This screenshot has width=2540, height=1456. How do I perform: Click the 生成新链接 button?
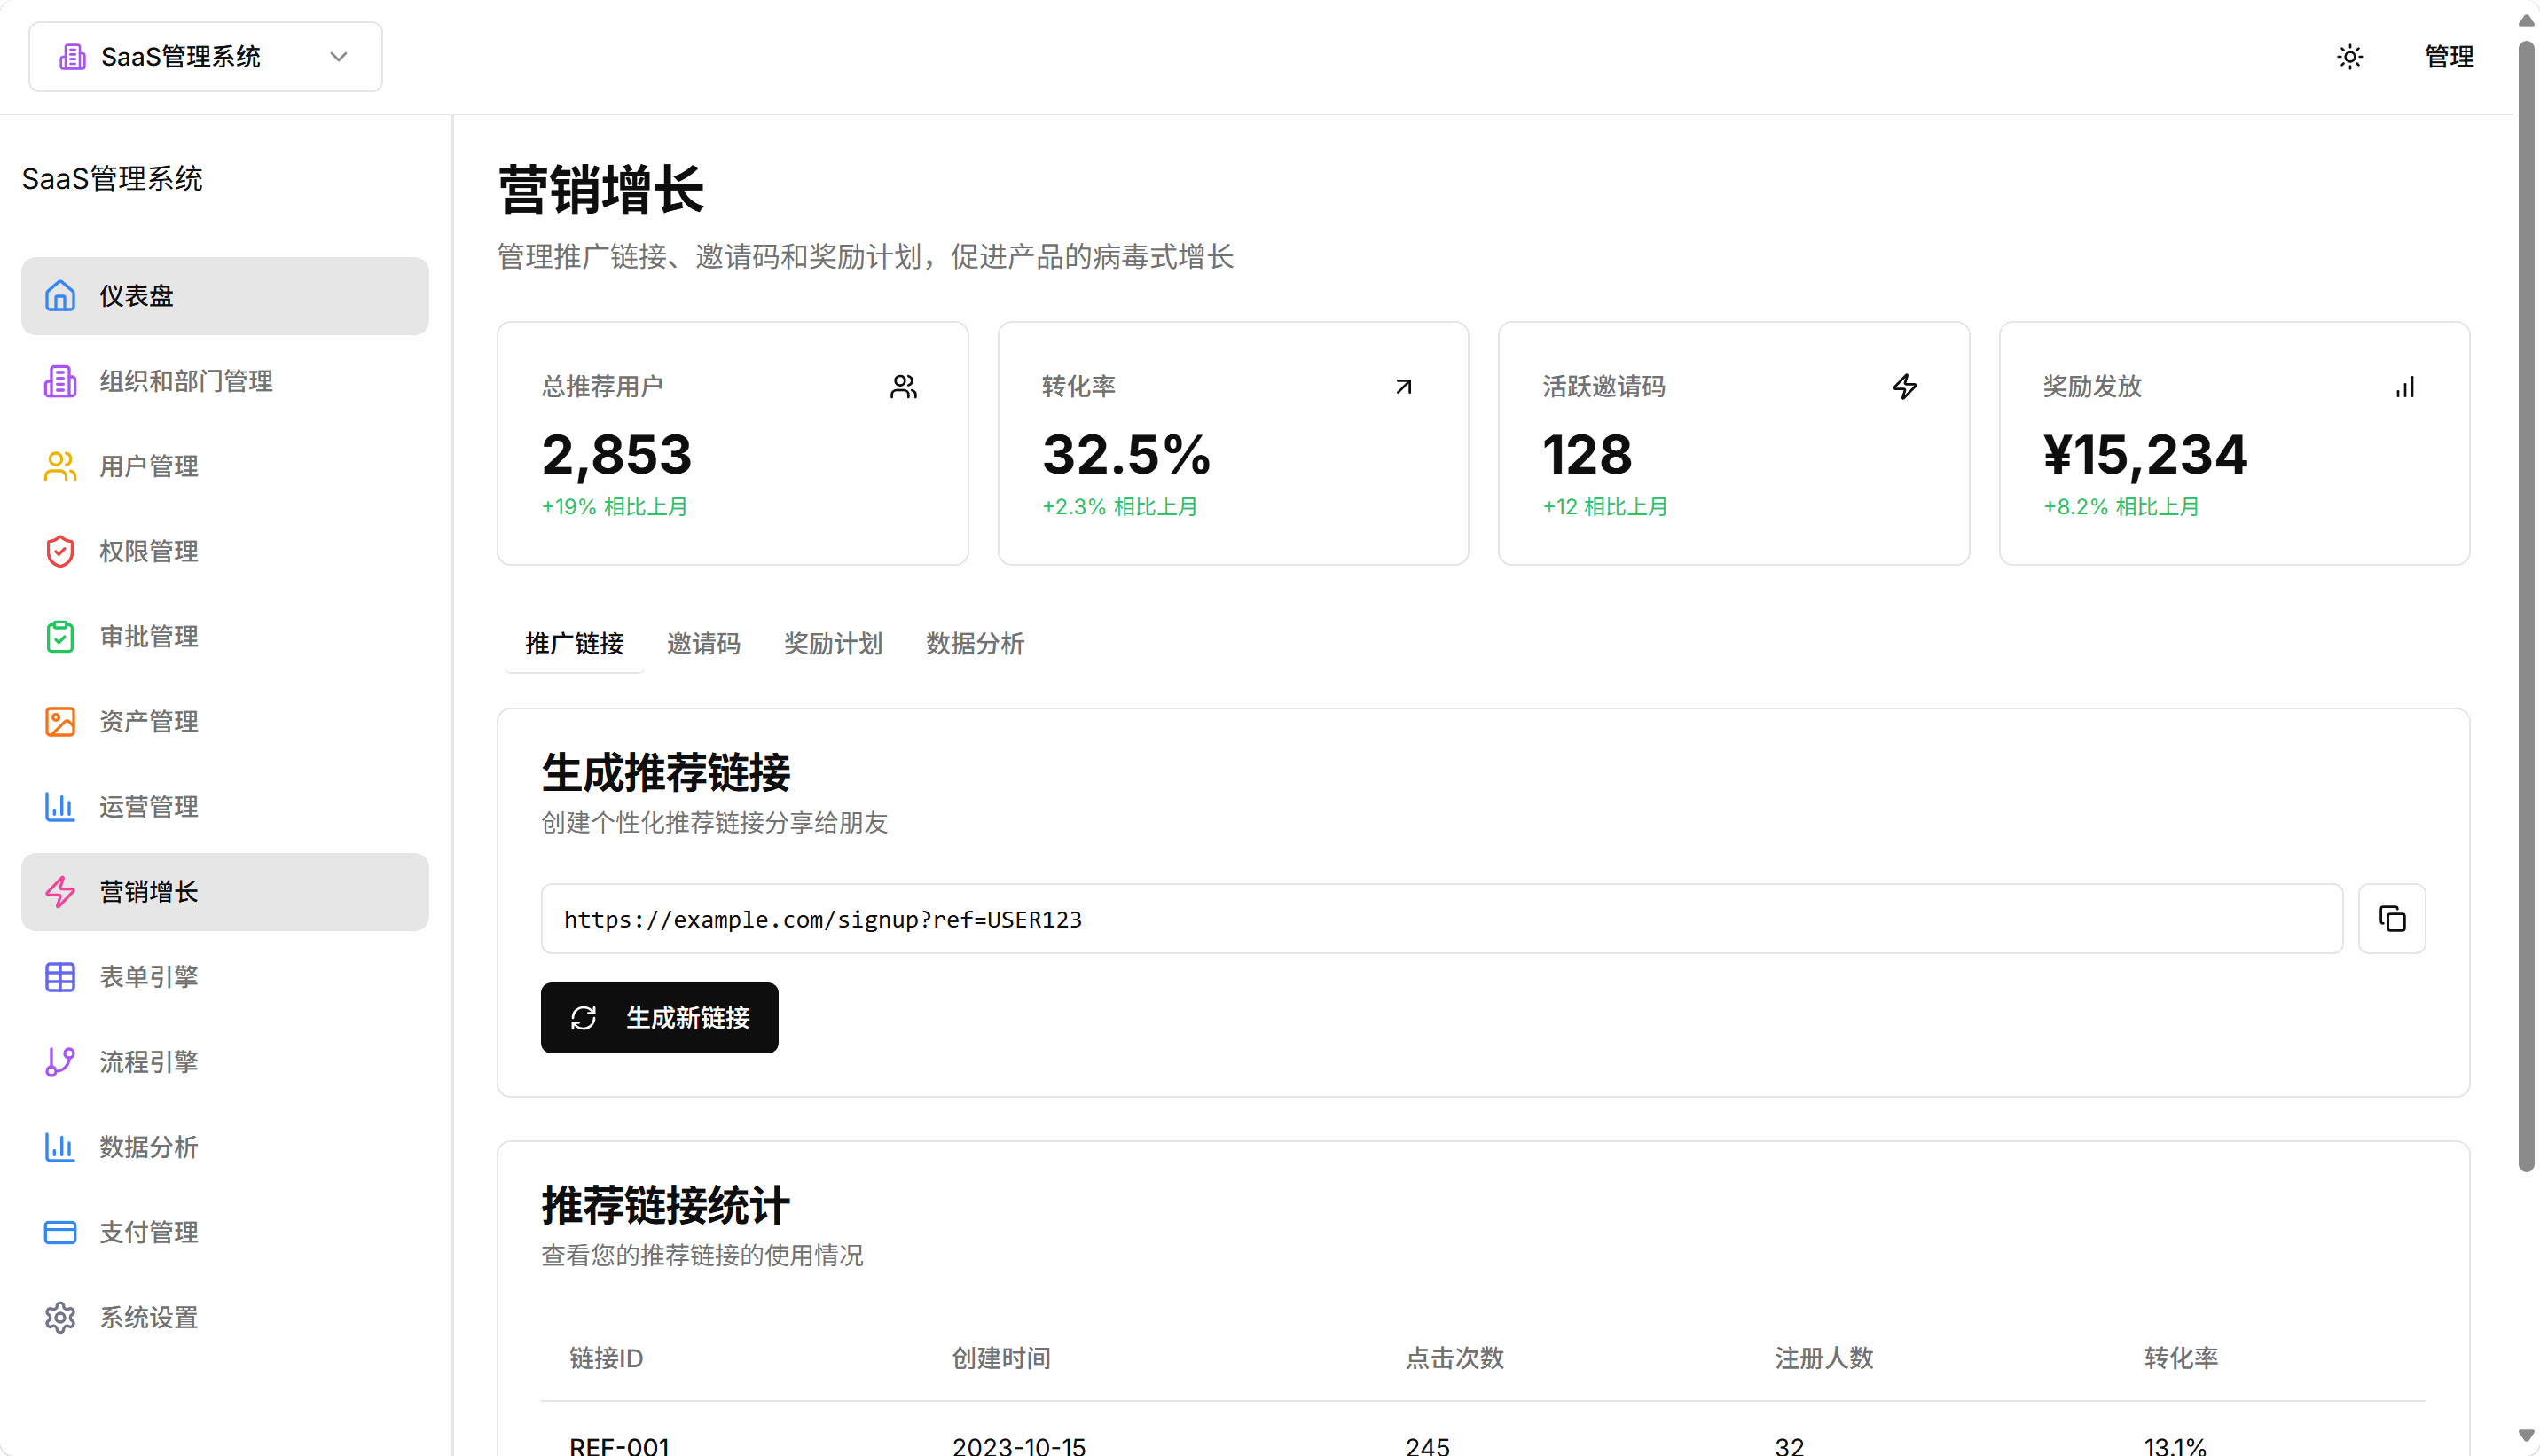(x=659, y=1017)
